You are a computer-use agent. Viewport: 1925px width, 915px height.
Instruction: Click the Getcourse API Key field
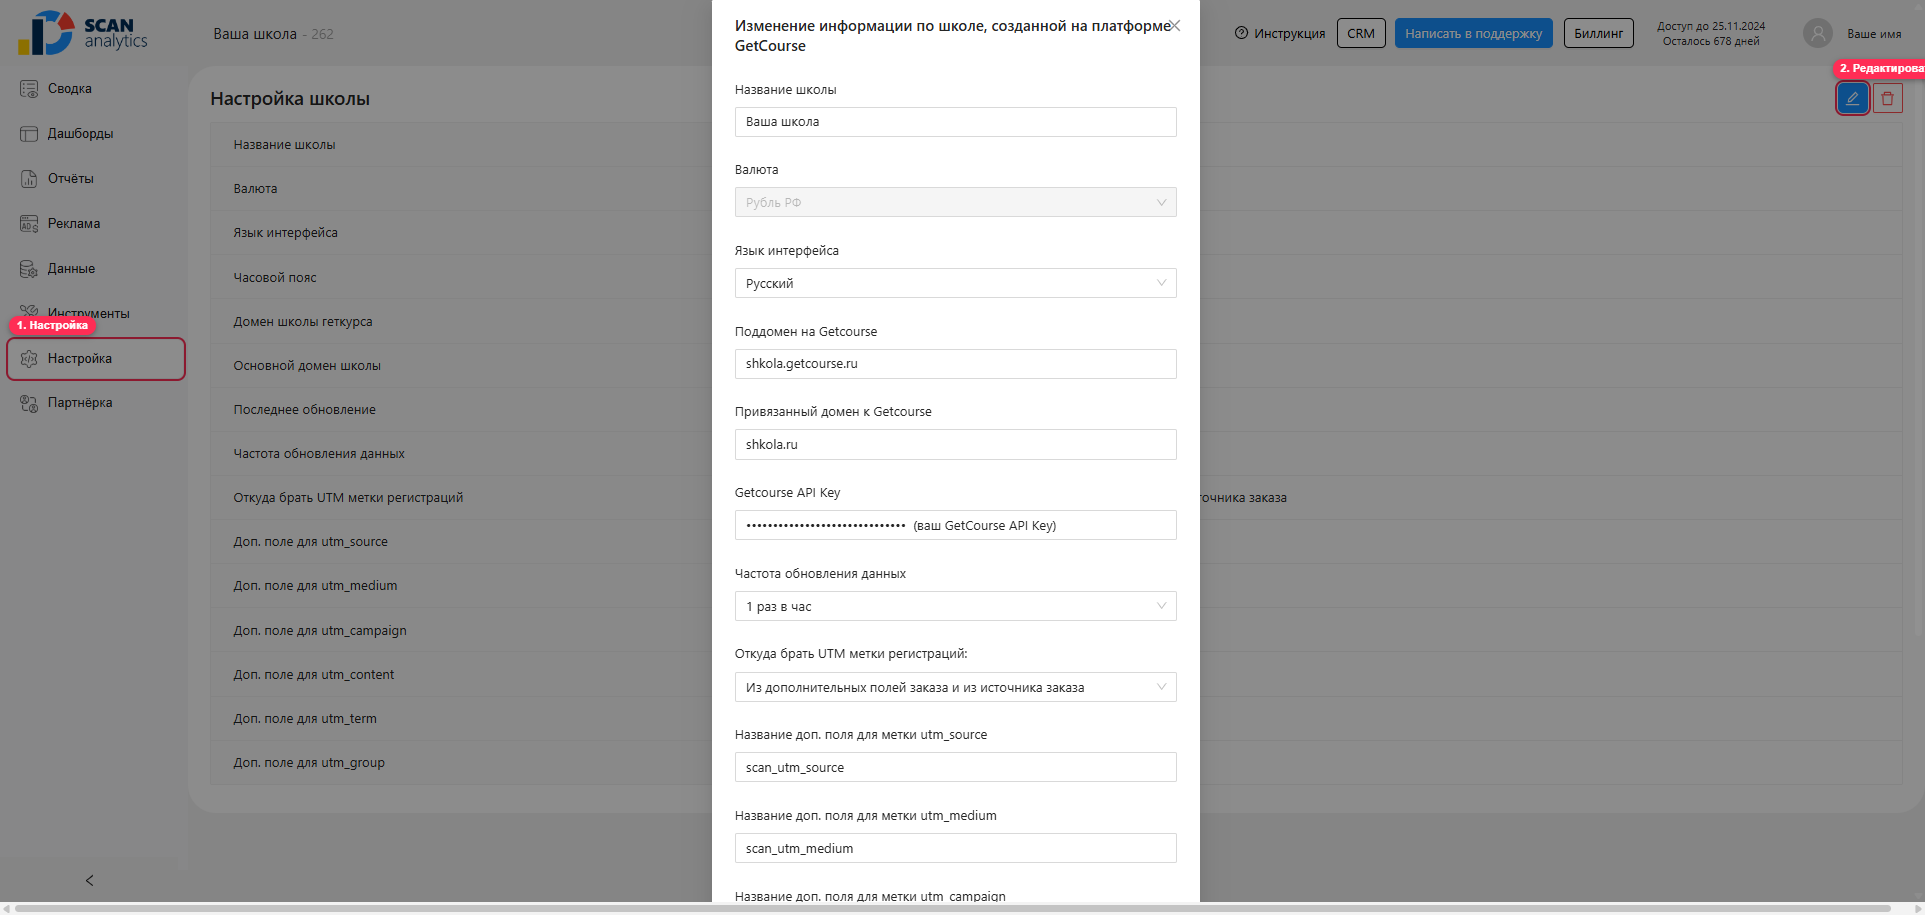pyautogui.click(x=955, y=525)
